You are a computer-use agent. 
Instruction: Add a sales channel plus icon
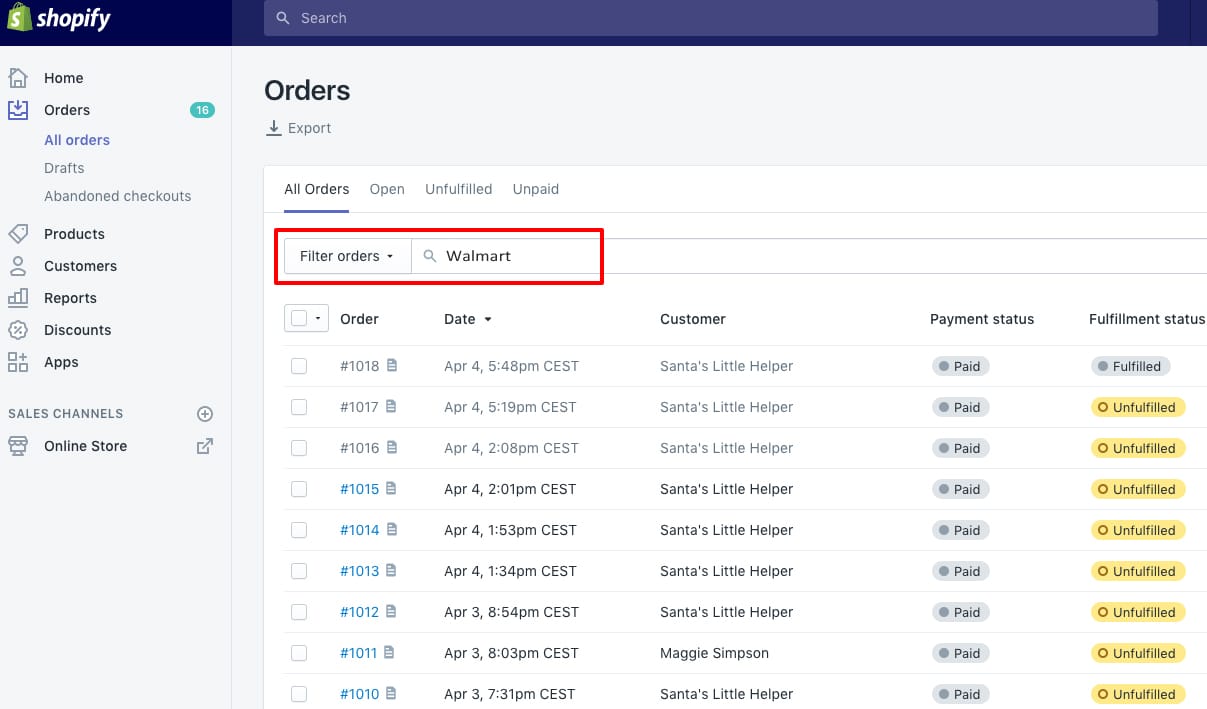[205, 414]
